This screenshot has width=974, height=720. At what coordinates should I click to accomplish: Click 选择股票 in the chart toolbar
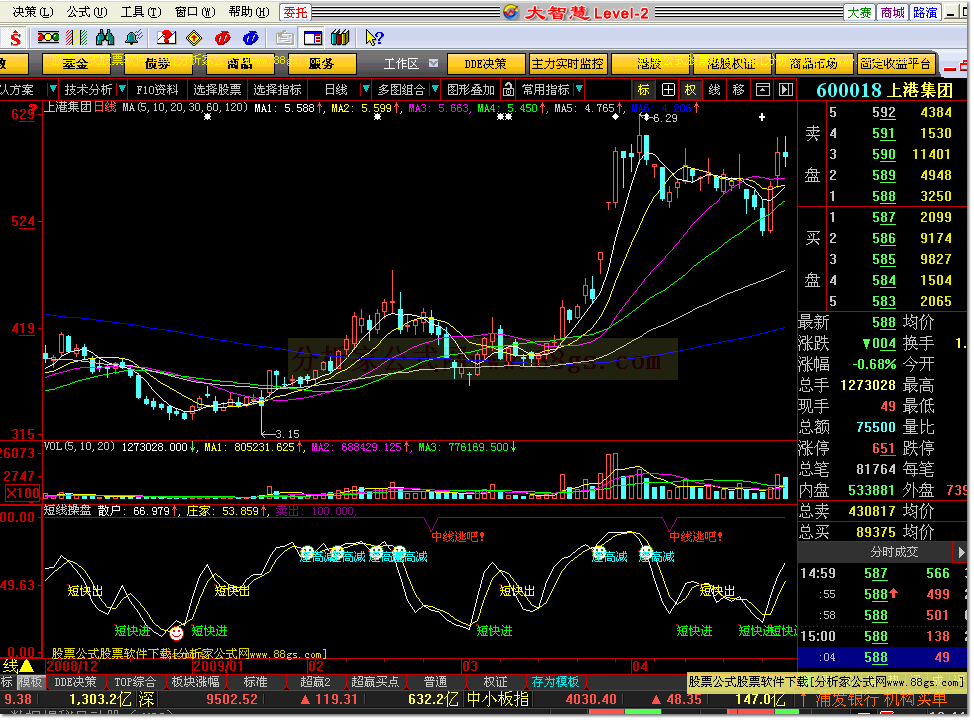tap(217, 90)
